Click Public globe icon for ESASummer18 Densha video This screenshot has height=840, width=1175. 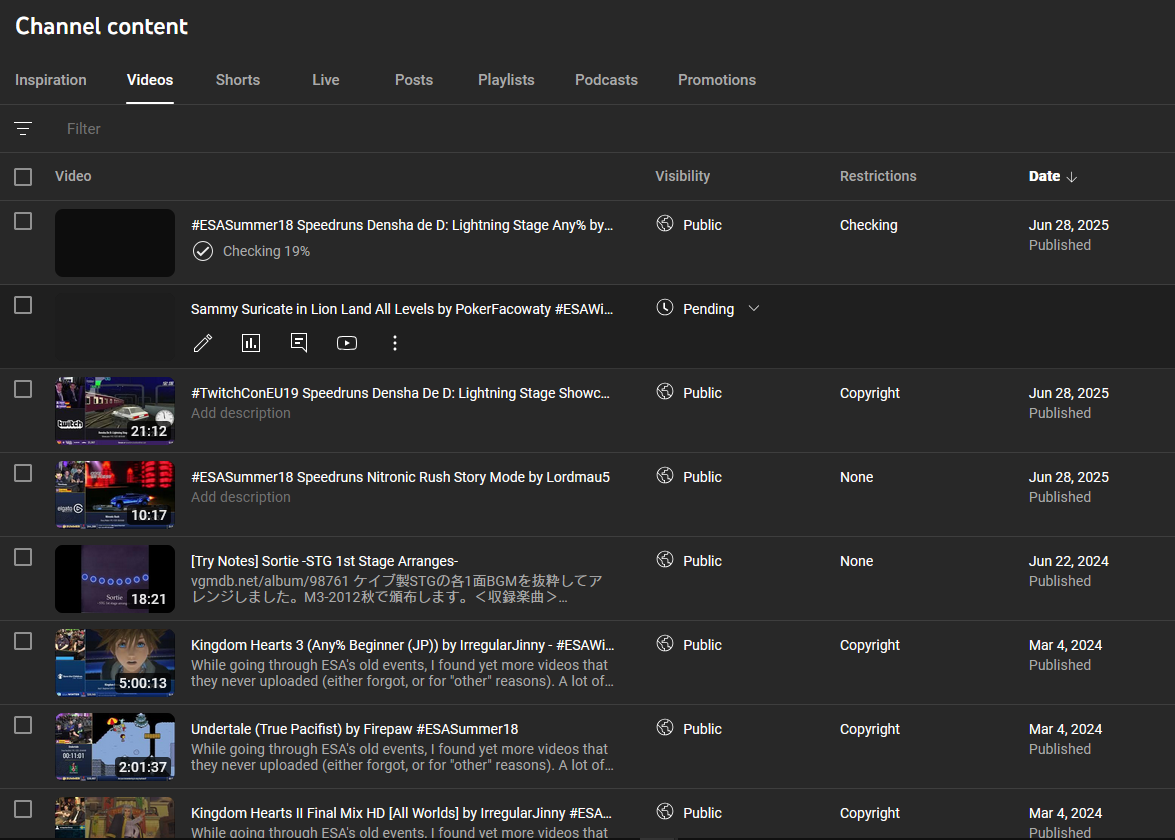(x=665, y=223)
